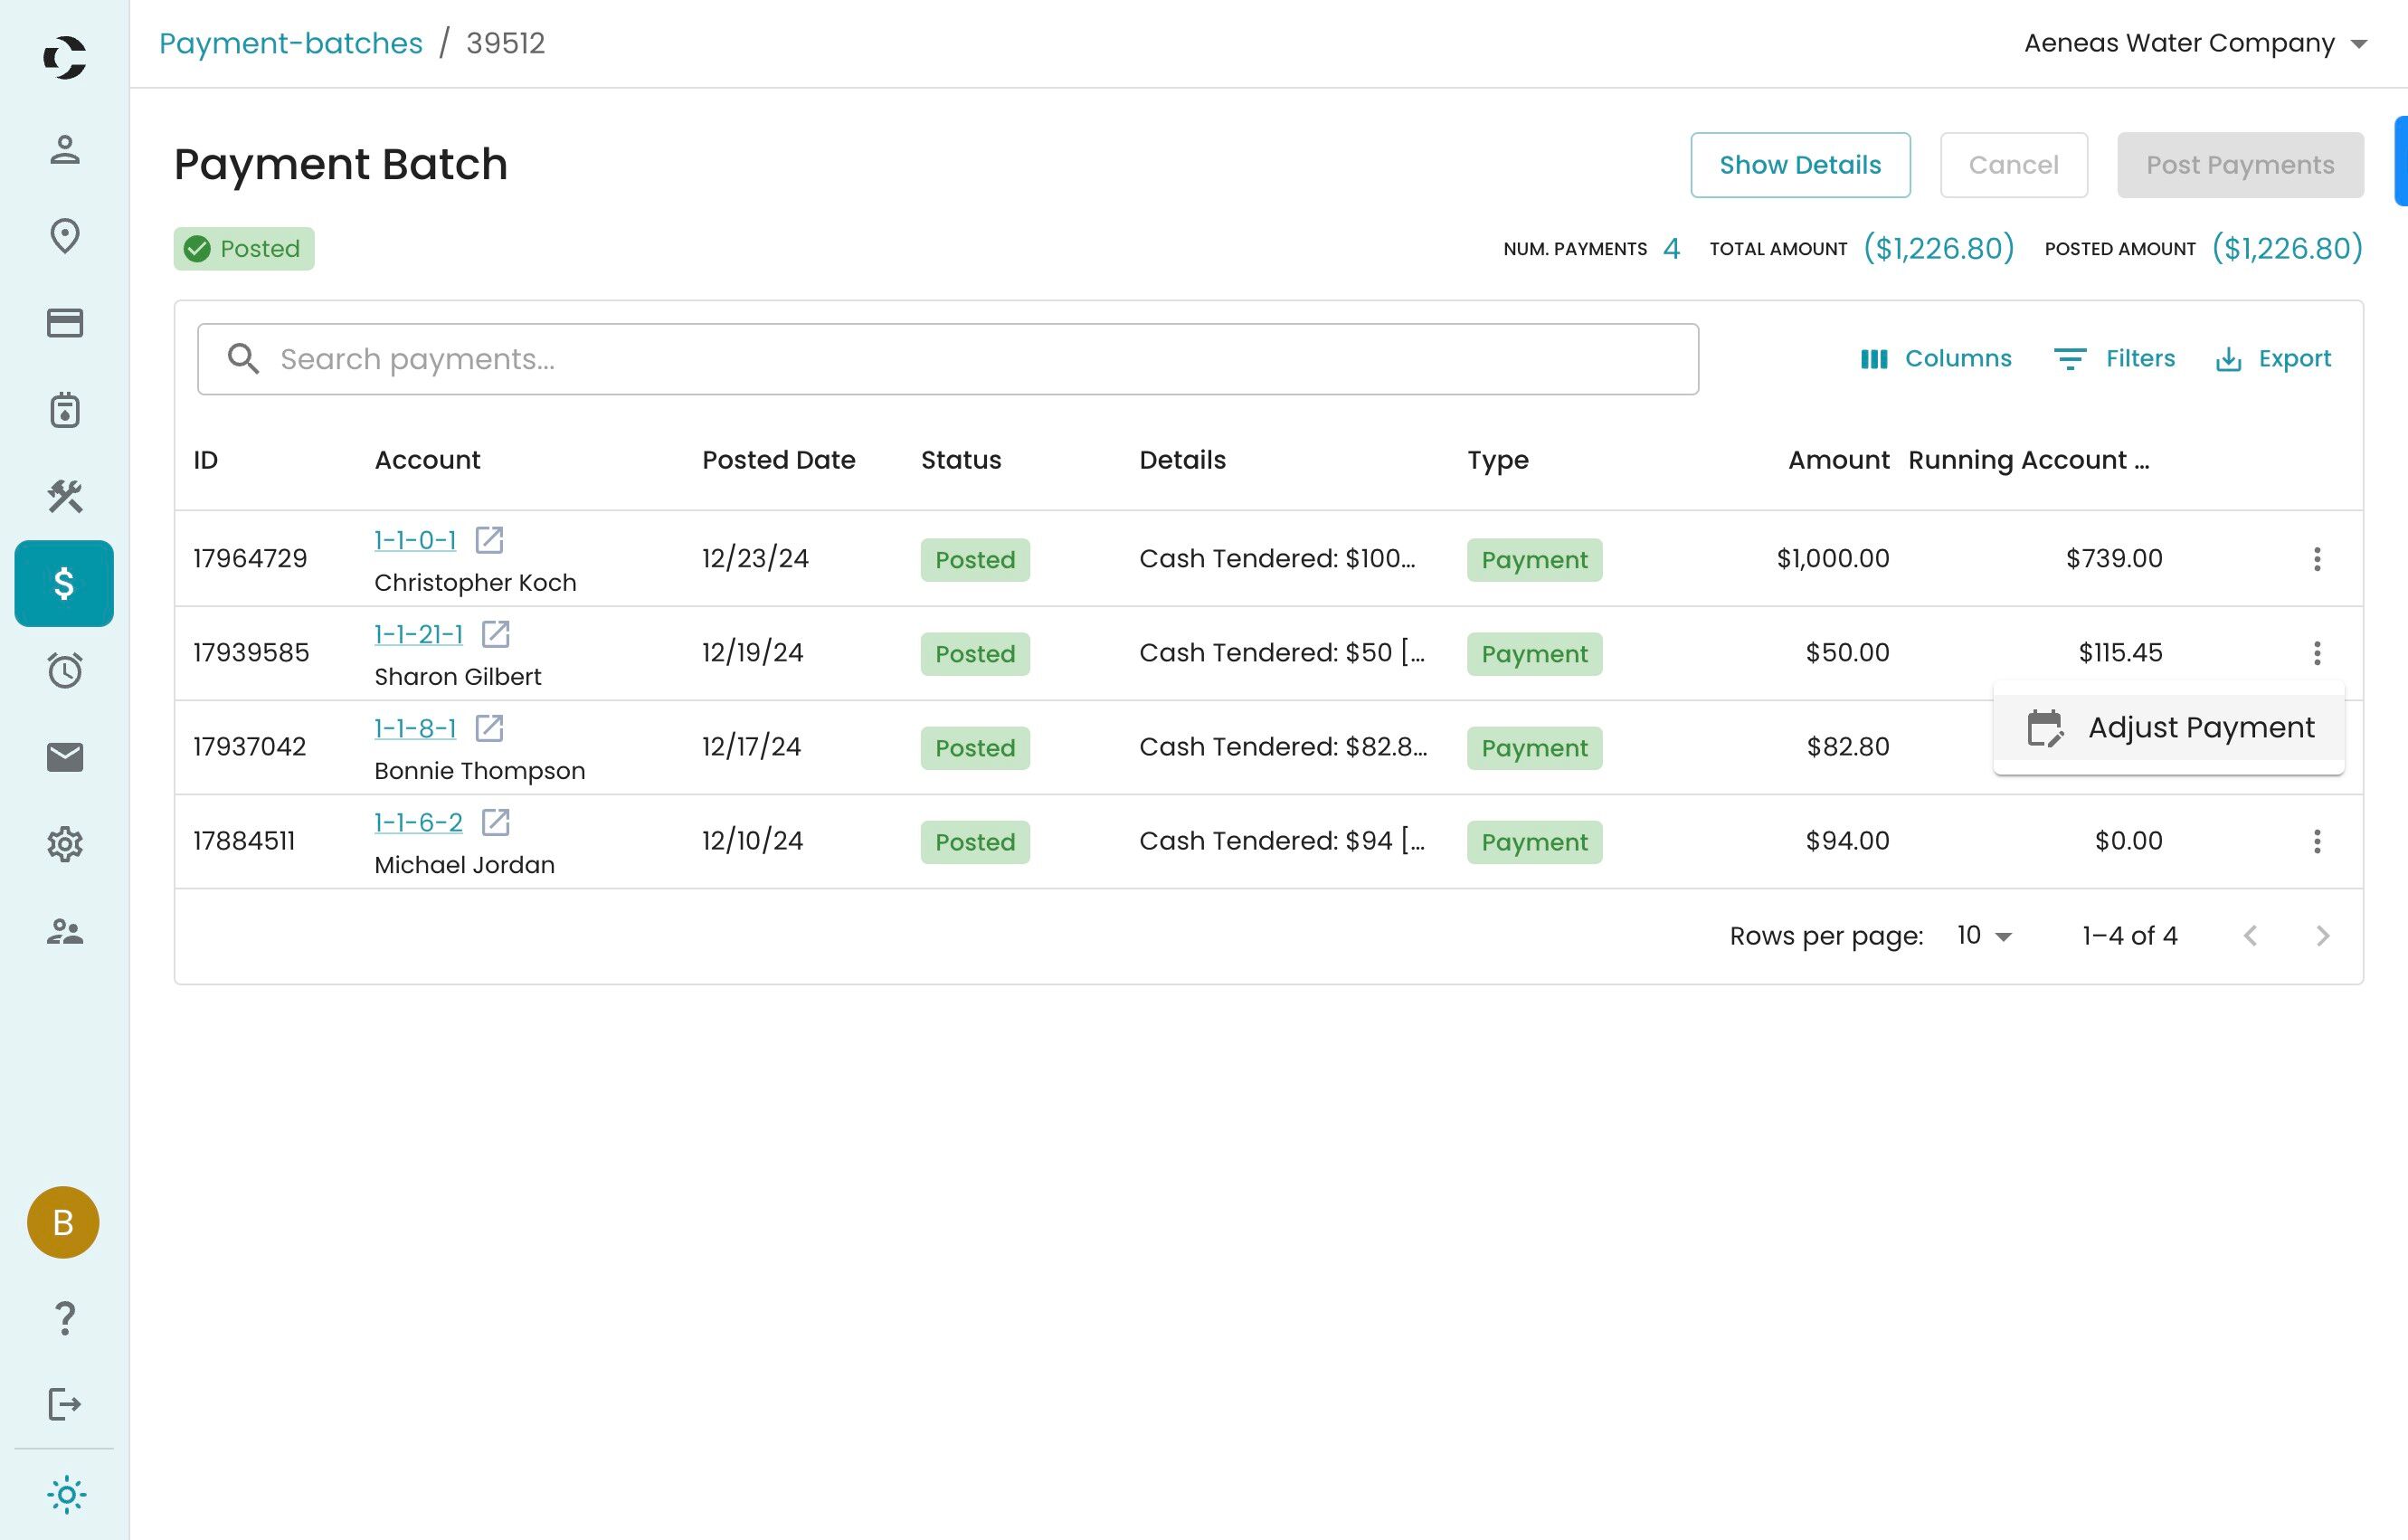The image size is (2408, 1540).
Task: Open the alarm clock sidebar icon
Action: point(65,670)
